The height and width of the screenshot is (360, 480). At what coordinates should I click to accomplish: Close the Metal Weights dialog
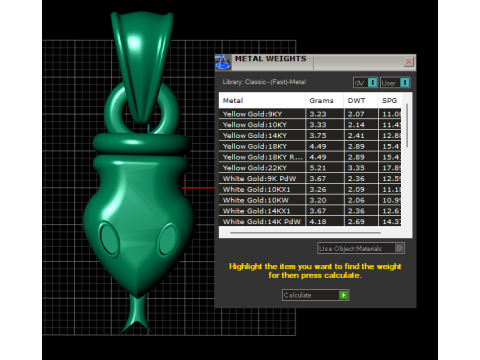coord(408,62)
